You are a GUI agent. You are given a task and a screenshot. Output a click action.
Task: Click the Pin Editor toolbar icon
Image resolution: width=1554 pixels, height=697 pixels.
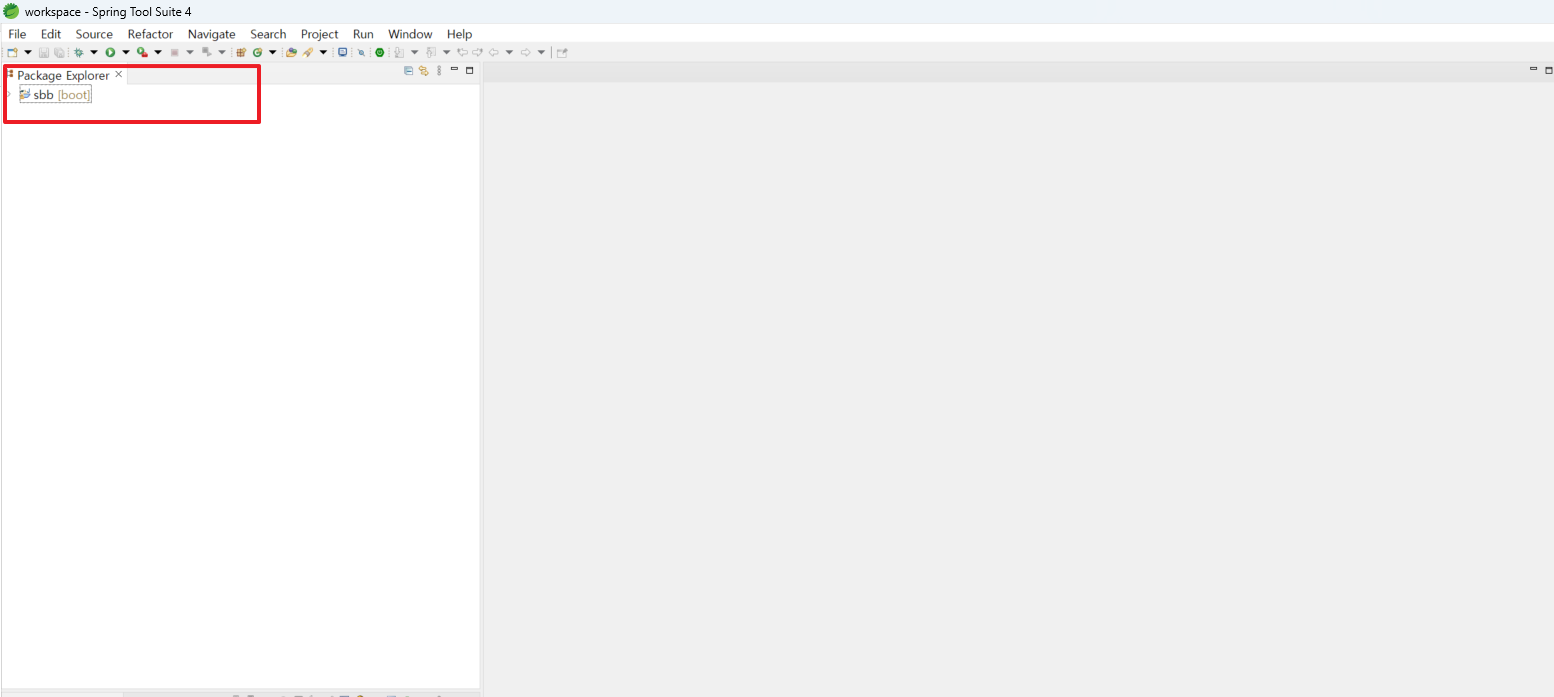click(x=562, y=52)
